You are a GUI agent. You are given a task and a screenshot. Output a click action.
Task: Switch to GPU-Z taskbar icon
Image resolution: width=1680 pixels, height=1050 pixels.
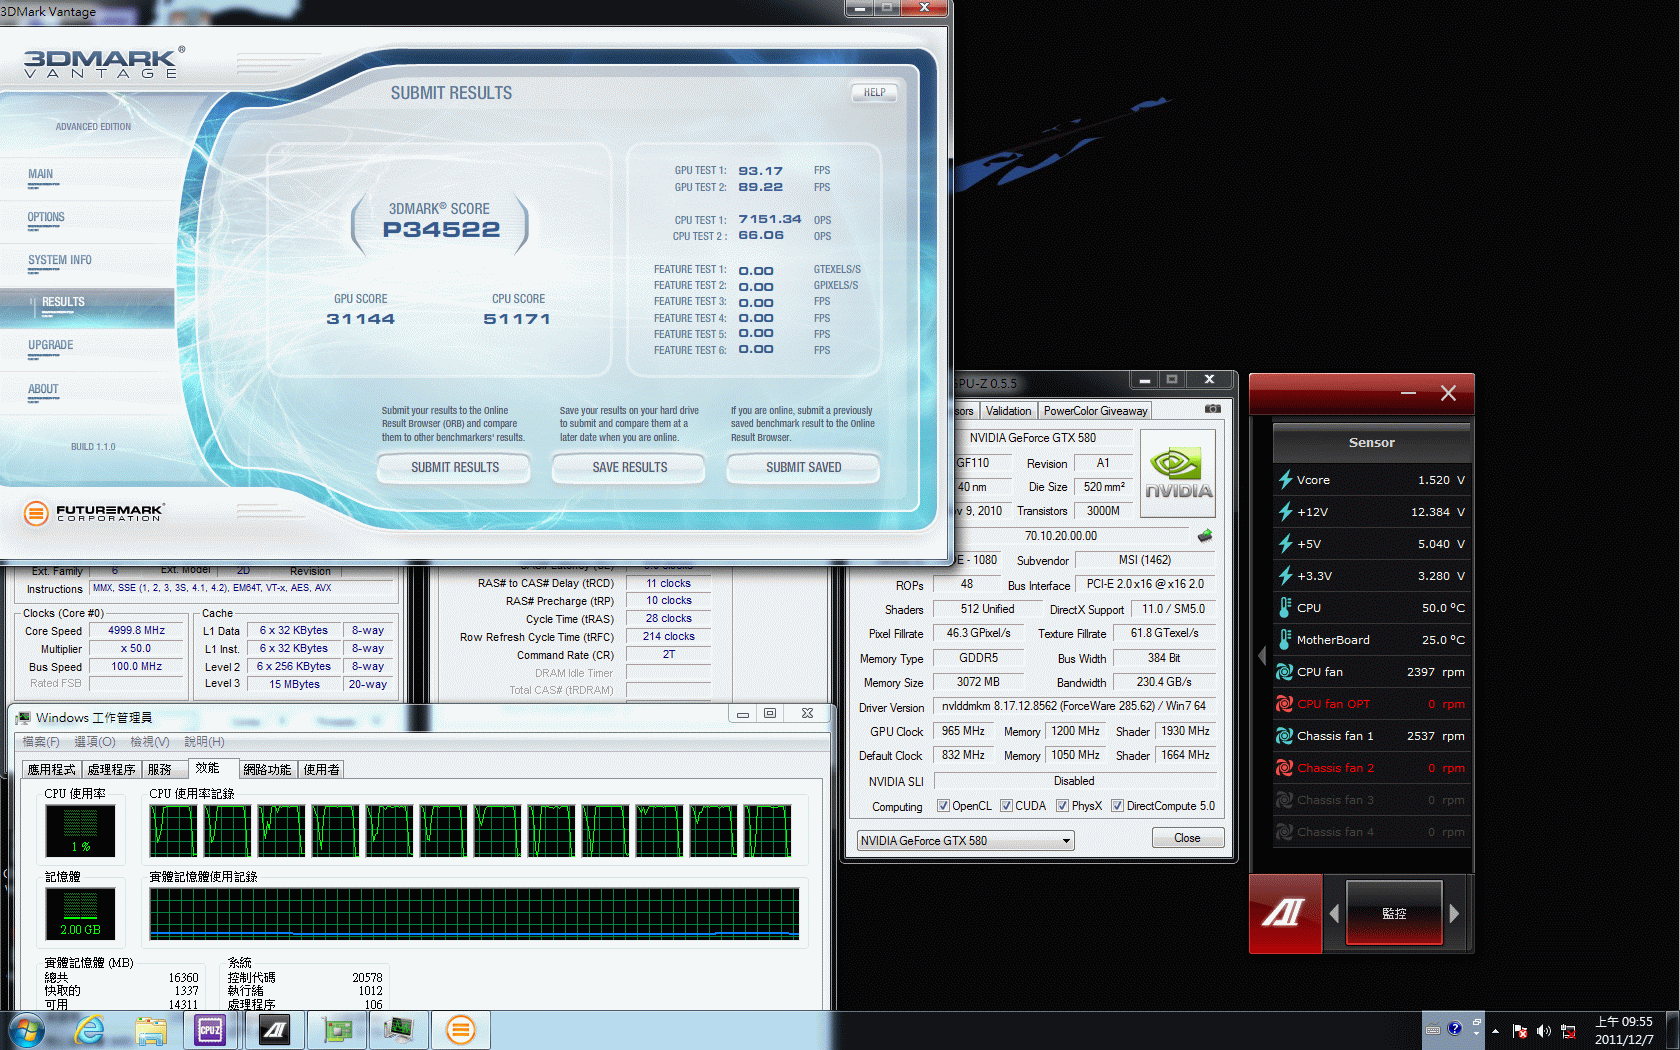pyautogui.click(x=337, y=1030)
